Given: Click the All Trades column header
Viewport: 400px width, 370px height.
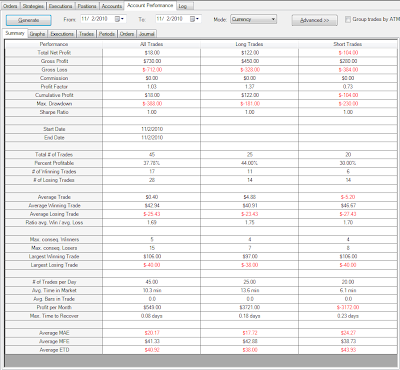Looking at the screenshot, I should pos(152,44).
